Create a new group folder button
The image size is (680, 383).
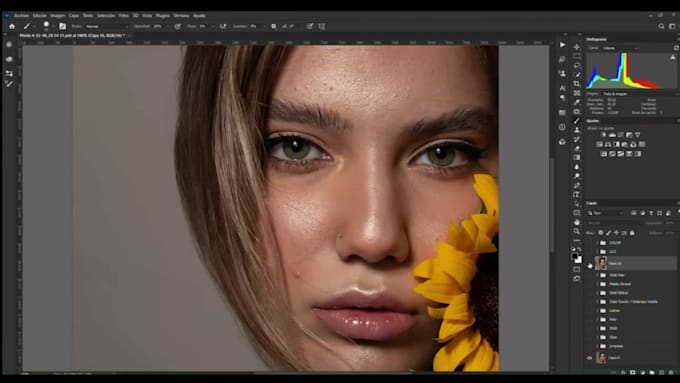tap(652, 372)
